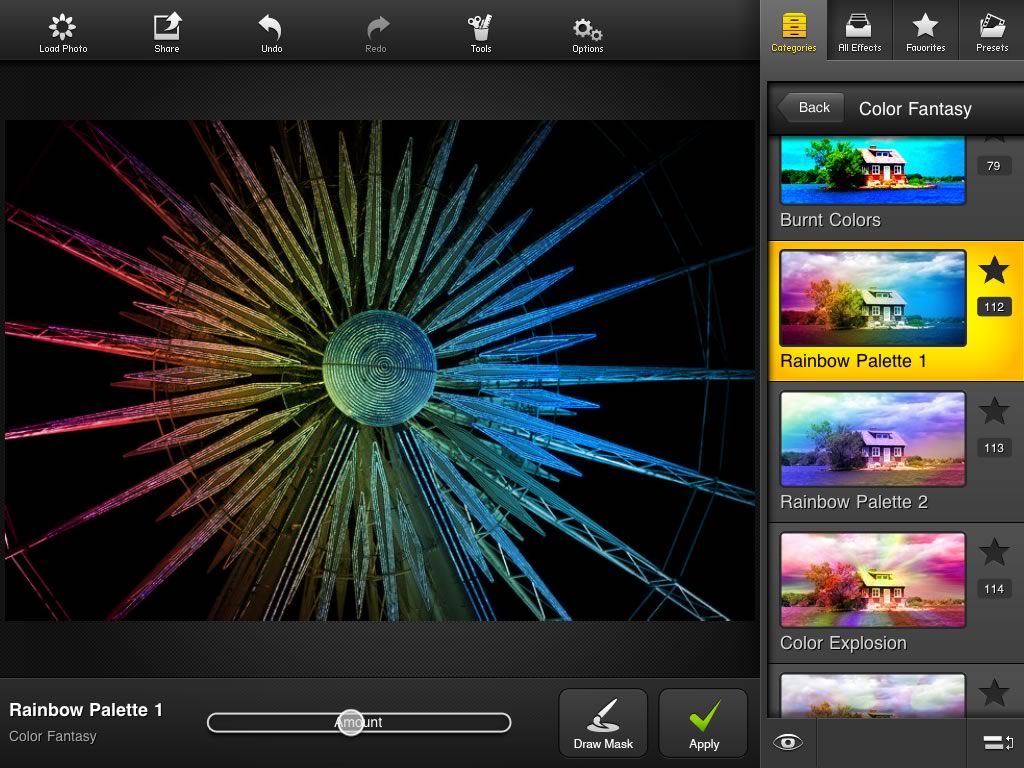Open the Load Photo flower icon
The width and height of the screenshot is (1024, 768).
[x=63, y=27]
